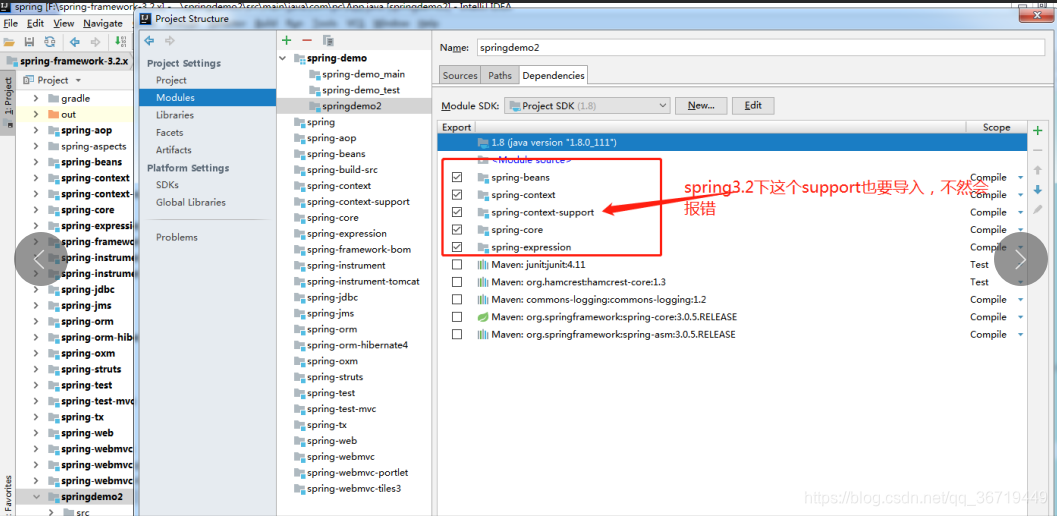The image size is (1057, 516).
Task: Click the forward arrow in Project Structure
Action: pyautogui.click(x=170, y=40)
